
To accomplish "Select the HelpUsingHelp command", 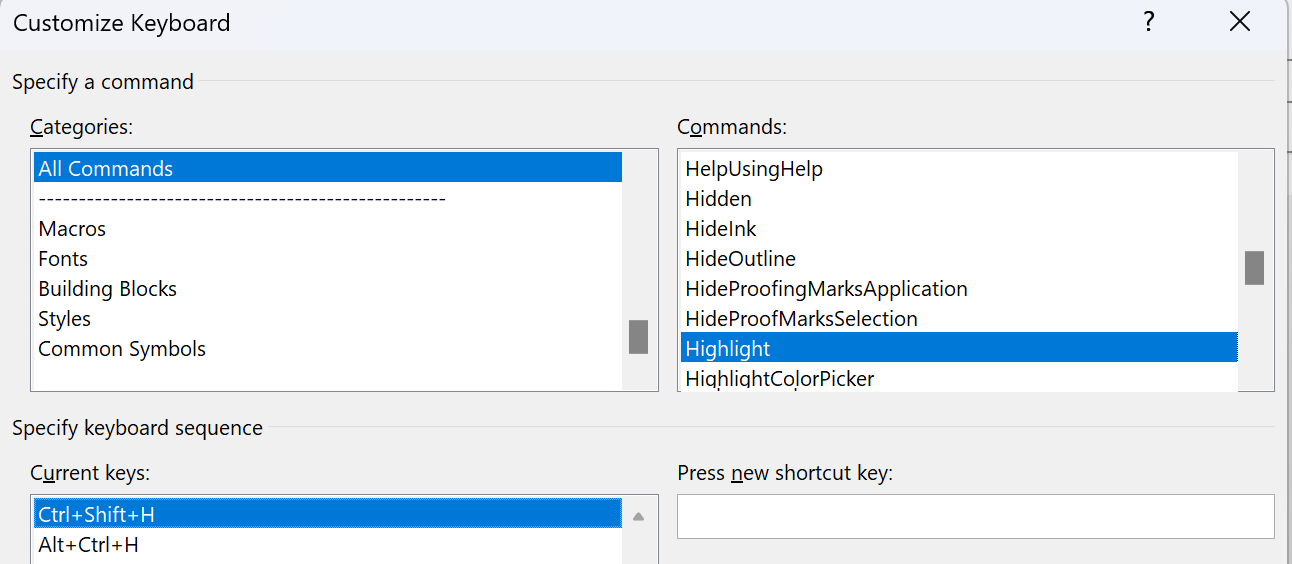I will click(754, 169).
